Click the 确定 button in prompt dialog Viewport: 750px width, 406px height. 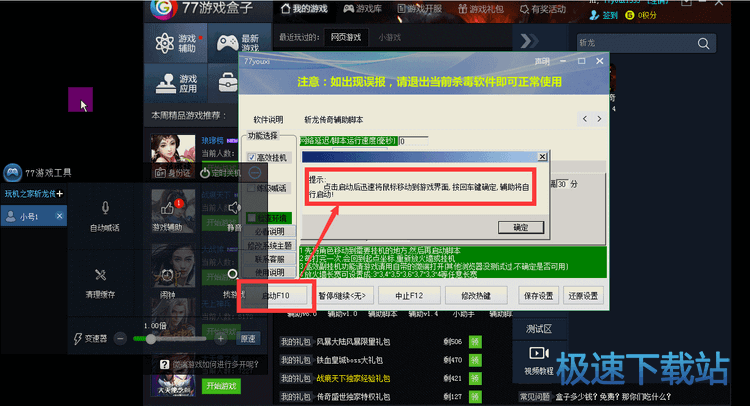pos(520,227)
